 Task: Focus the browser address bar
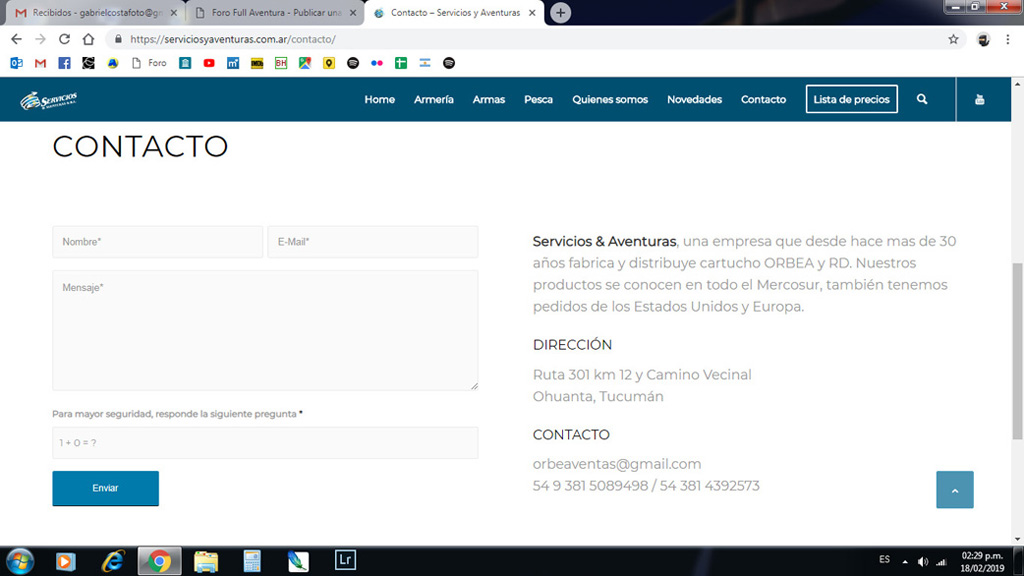coord(536,39)
